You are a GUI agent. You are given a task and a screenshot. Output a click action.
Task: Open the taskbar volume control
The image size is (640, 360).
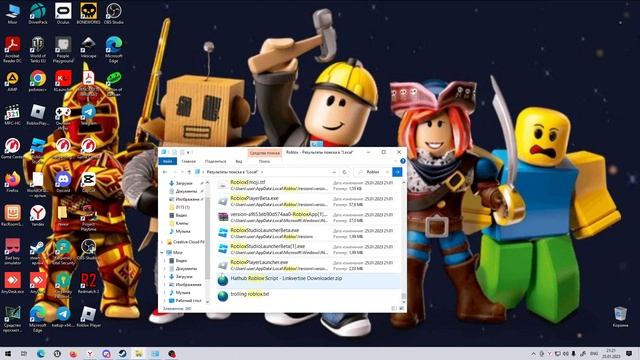click(x=566, y=353)
